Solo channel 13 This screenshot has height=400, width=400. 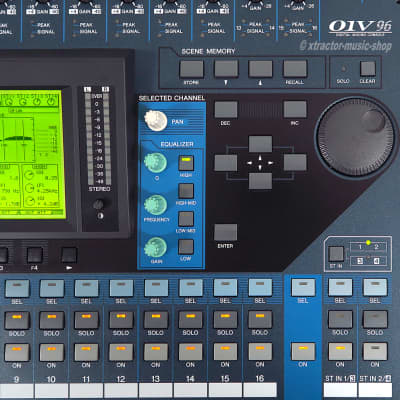(x=156, y=320)
